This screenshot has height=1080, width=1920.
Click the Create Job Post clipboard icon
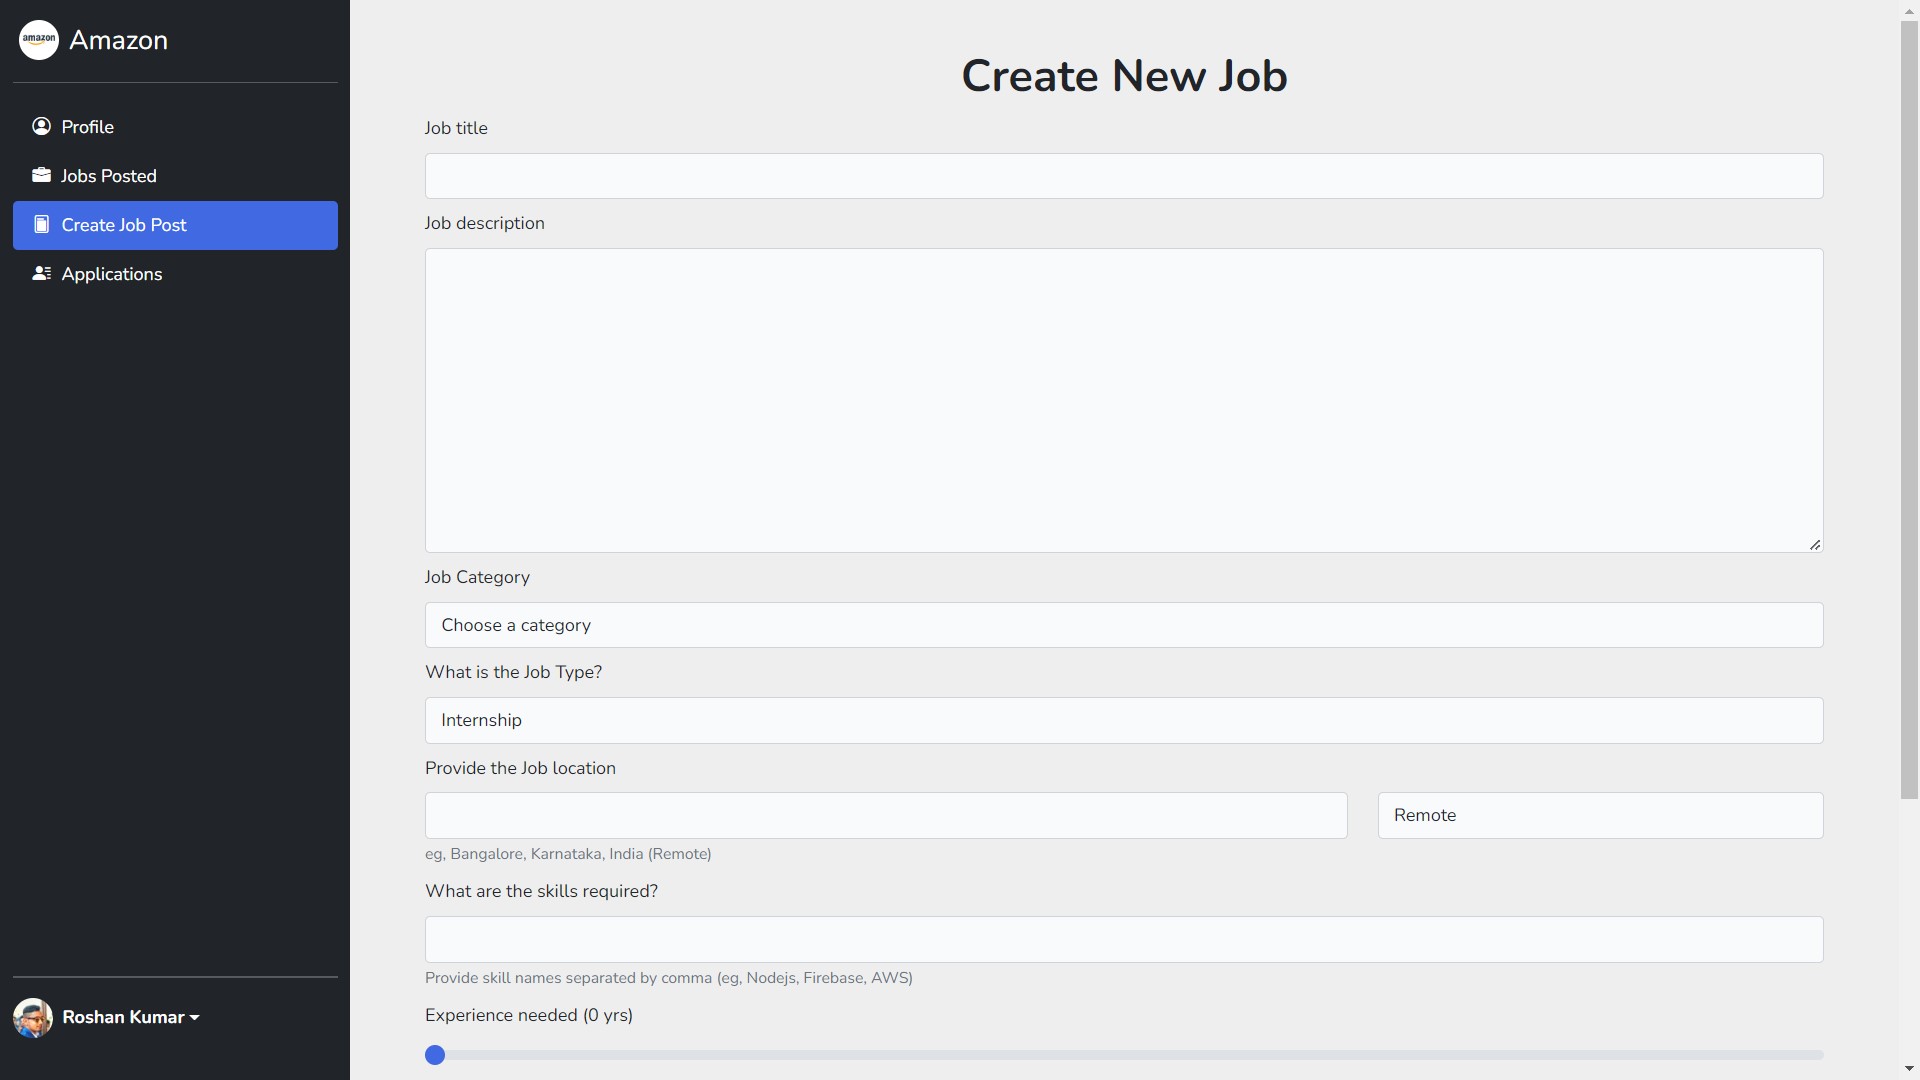click(x=41, y=224)
